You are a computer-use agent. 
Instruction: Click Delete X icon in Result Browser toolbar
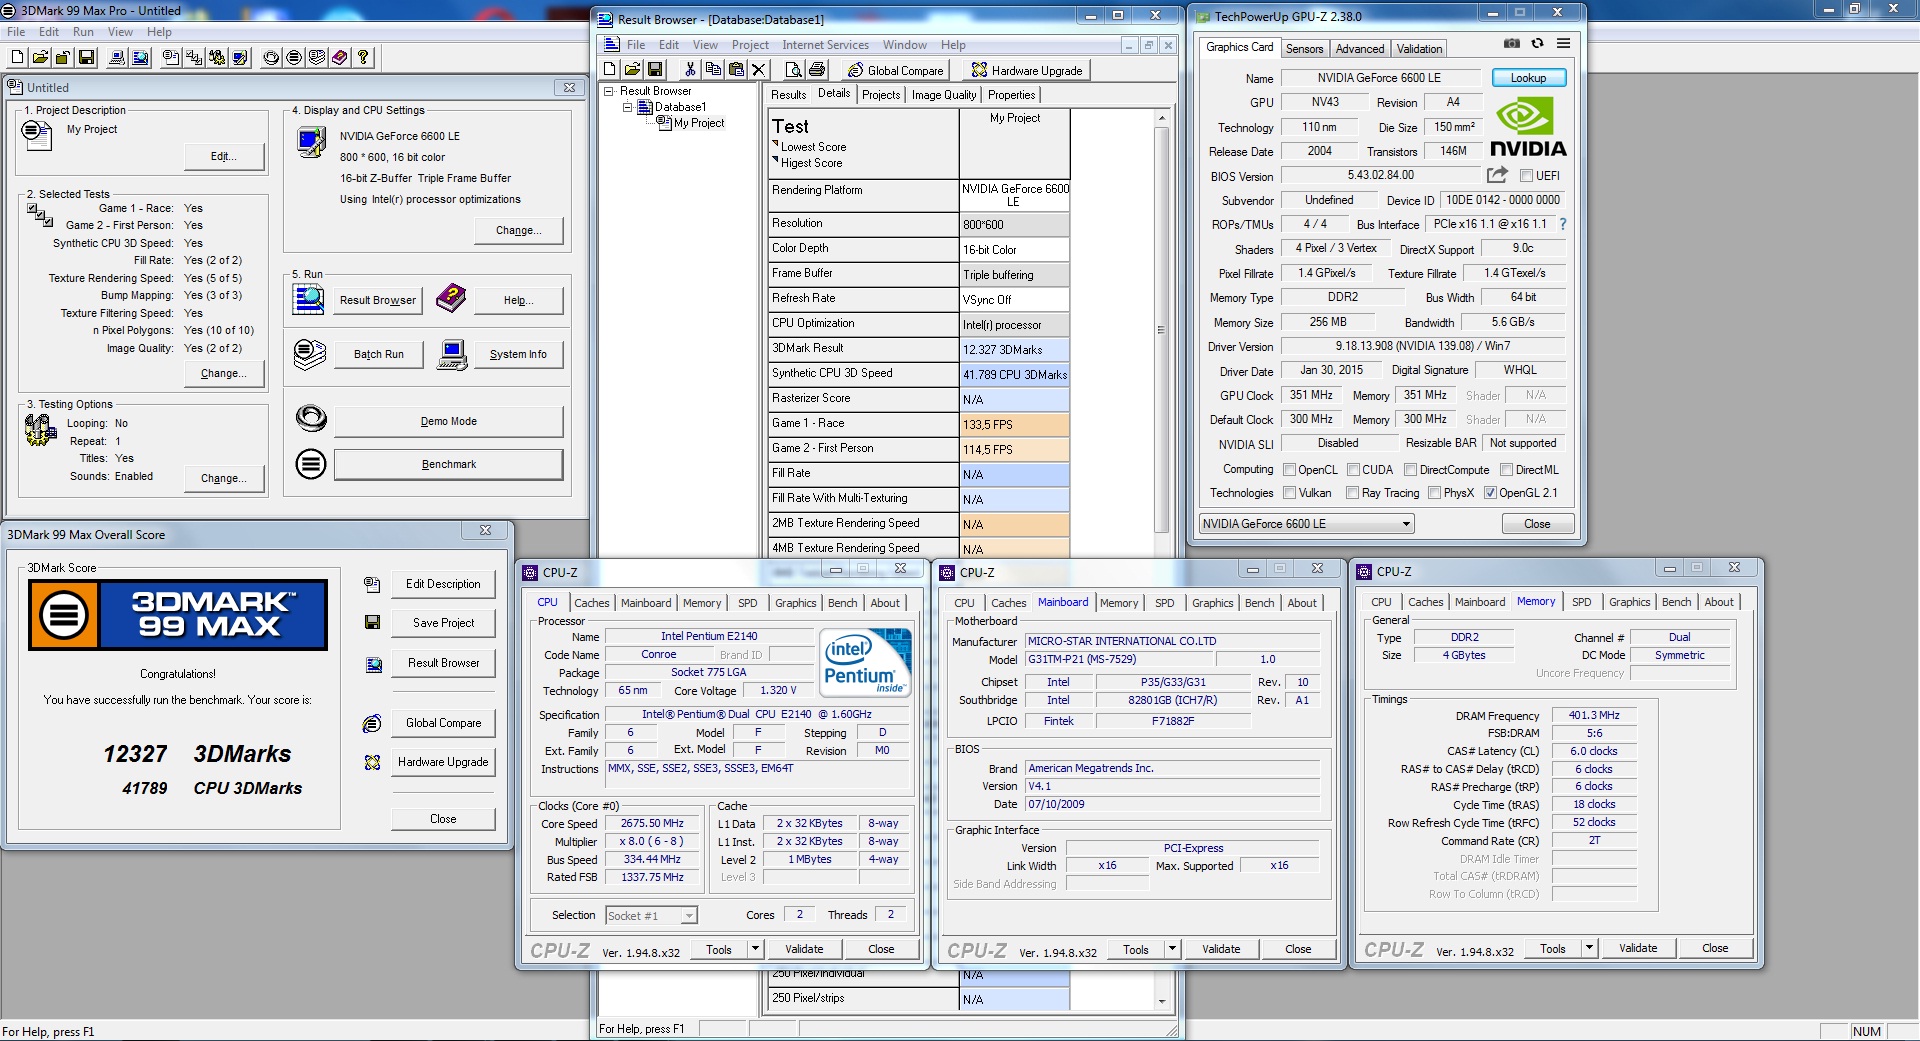759,69
